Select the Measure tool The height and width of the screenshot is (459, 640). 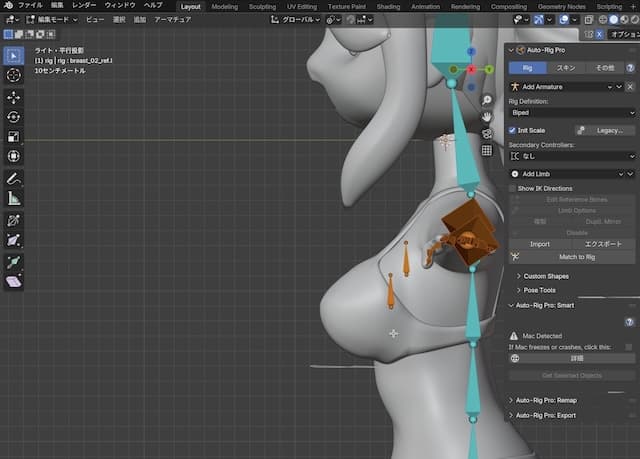(14, 198)
